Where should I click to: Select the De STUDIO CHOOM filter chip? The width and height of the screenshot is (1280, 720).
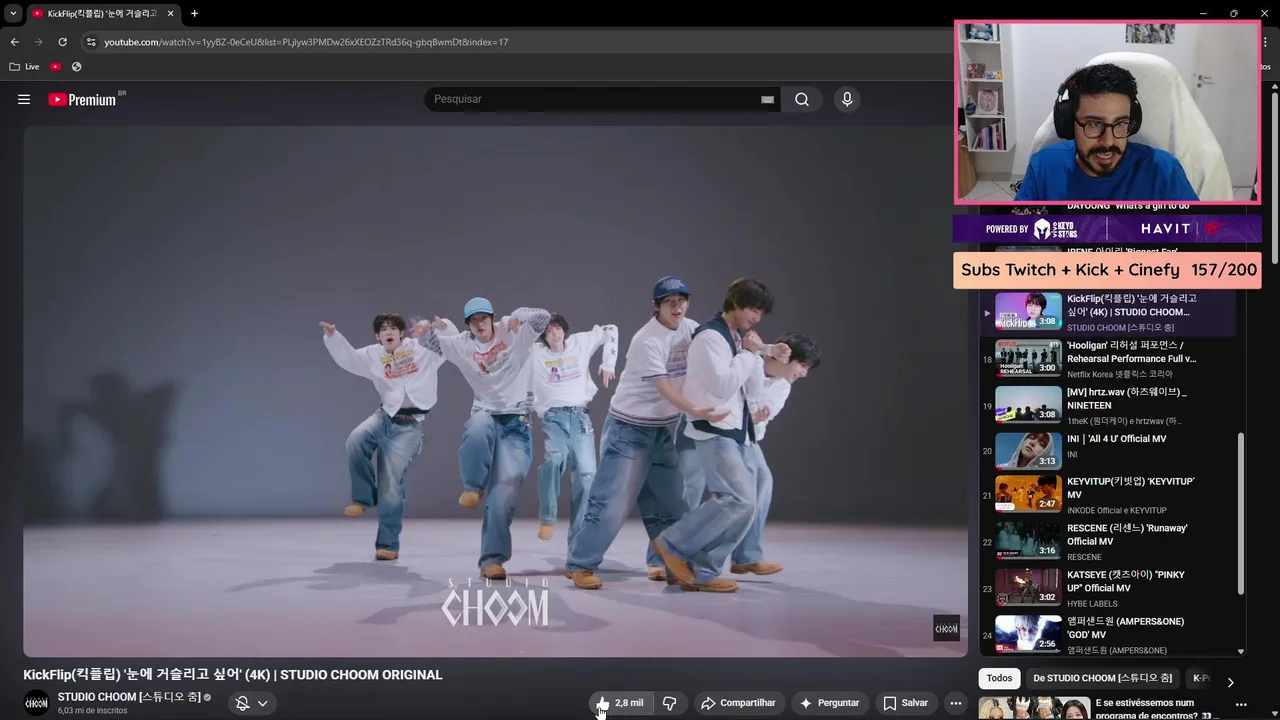click(x=1103, y=678)
